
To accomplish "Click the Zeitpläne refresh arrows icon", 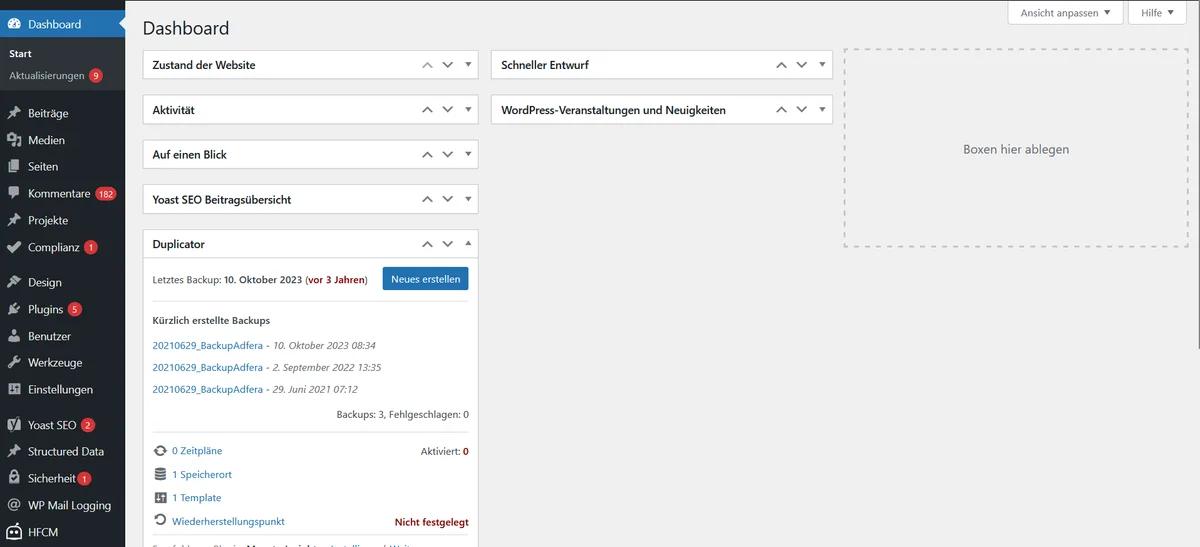I will point(160,451).
